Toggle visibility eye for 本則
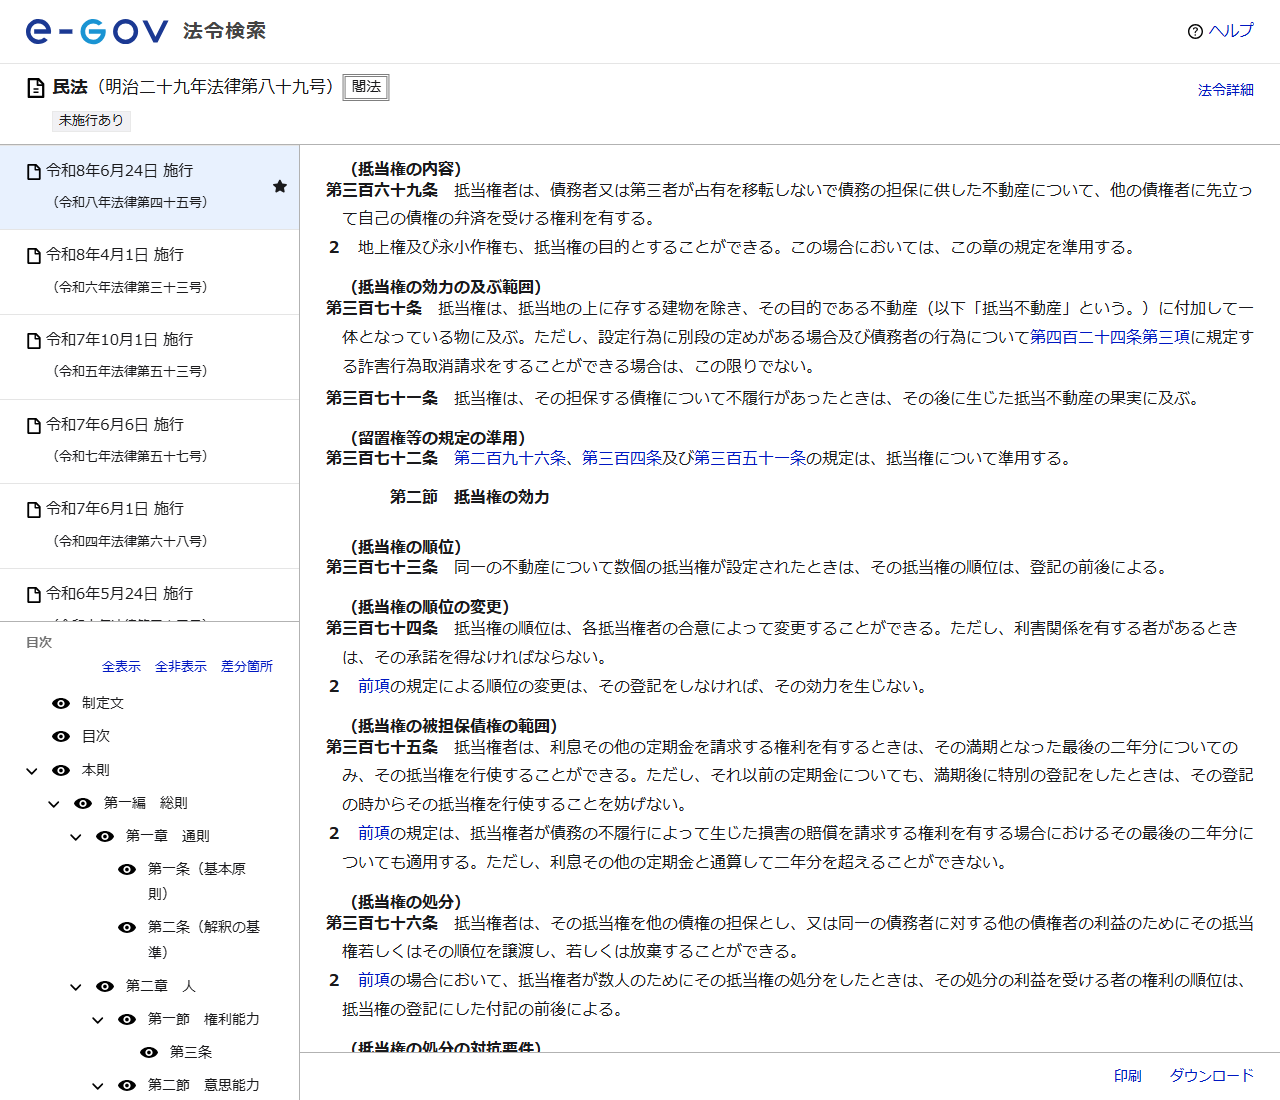1280x1100 pixels. 61,771
